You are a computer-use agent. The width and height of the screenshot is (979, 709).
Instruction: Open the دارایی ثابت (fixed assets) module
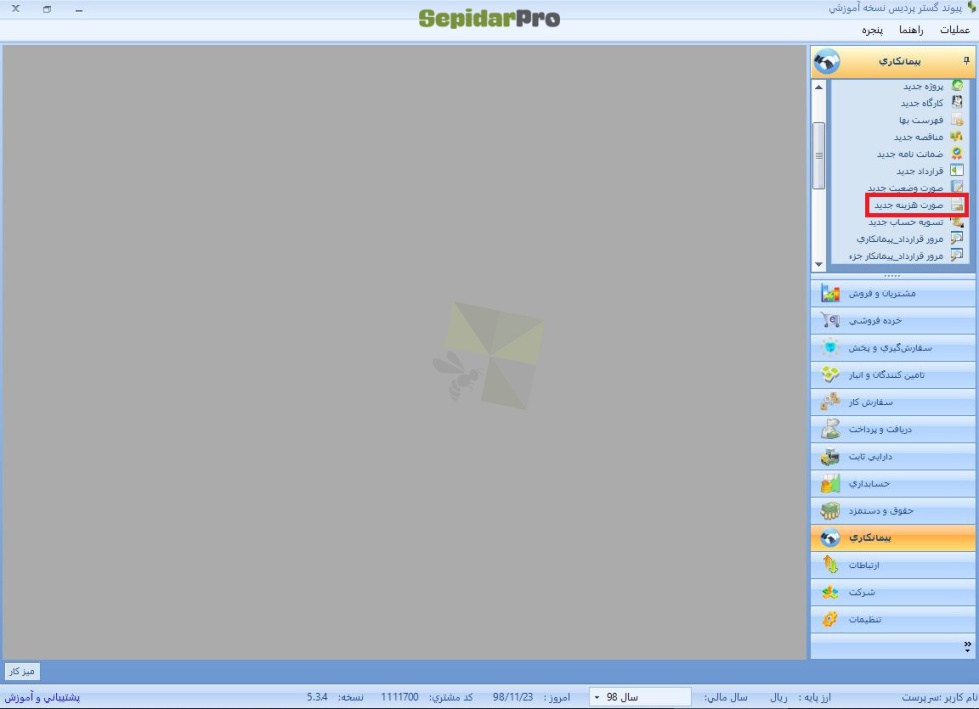[892, 456]
